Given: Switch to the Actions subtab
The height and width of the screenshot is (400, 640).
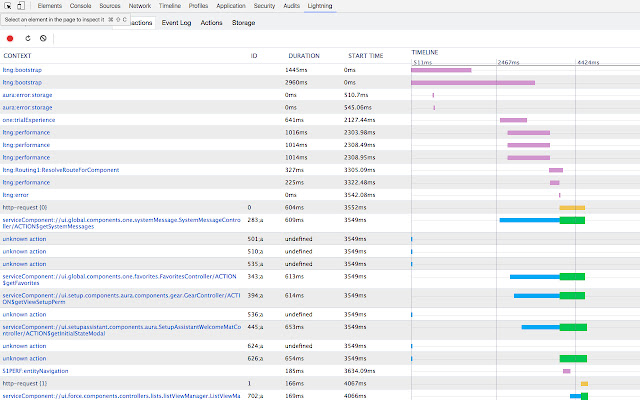Looking at the screenshot, I should (x=211, y=22).
